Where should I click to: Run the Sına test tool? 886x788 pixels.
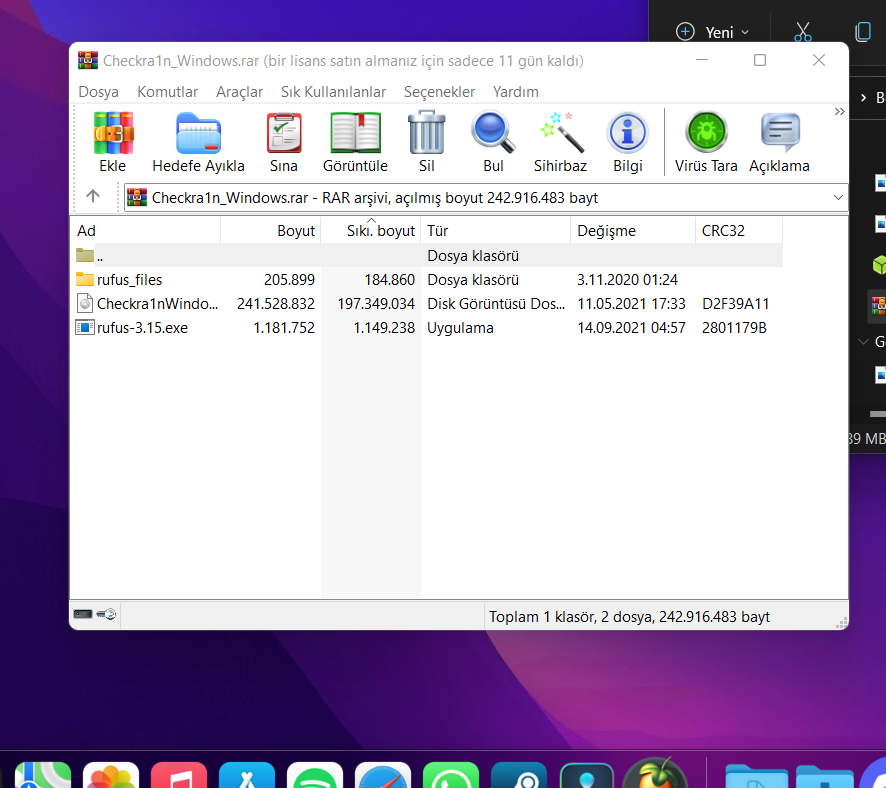[284, 133]
